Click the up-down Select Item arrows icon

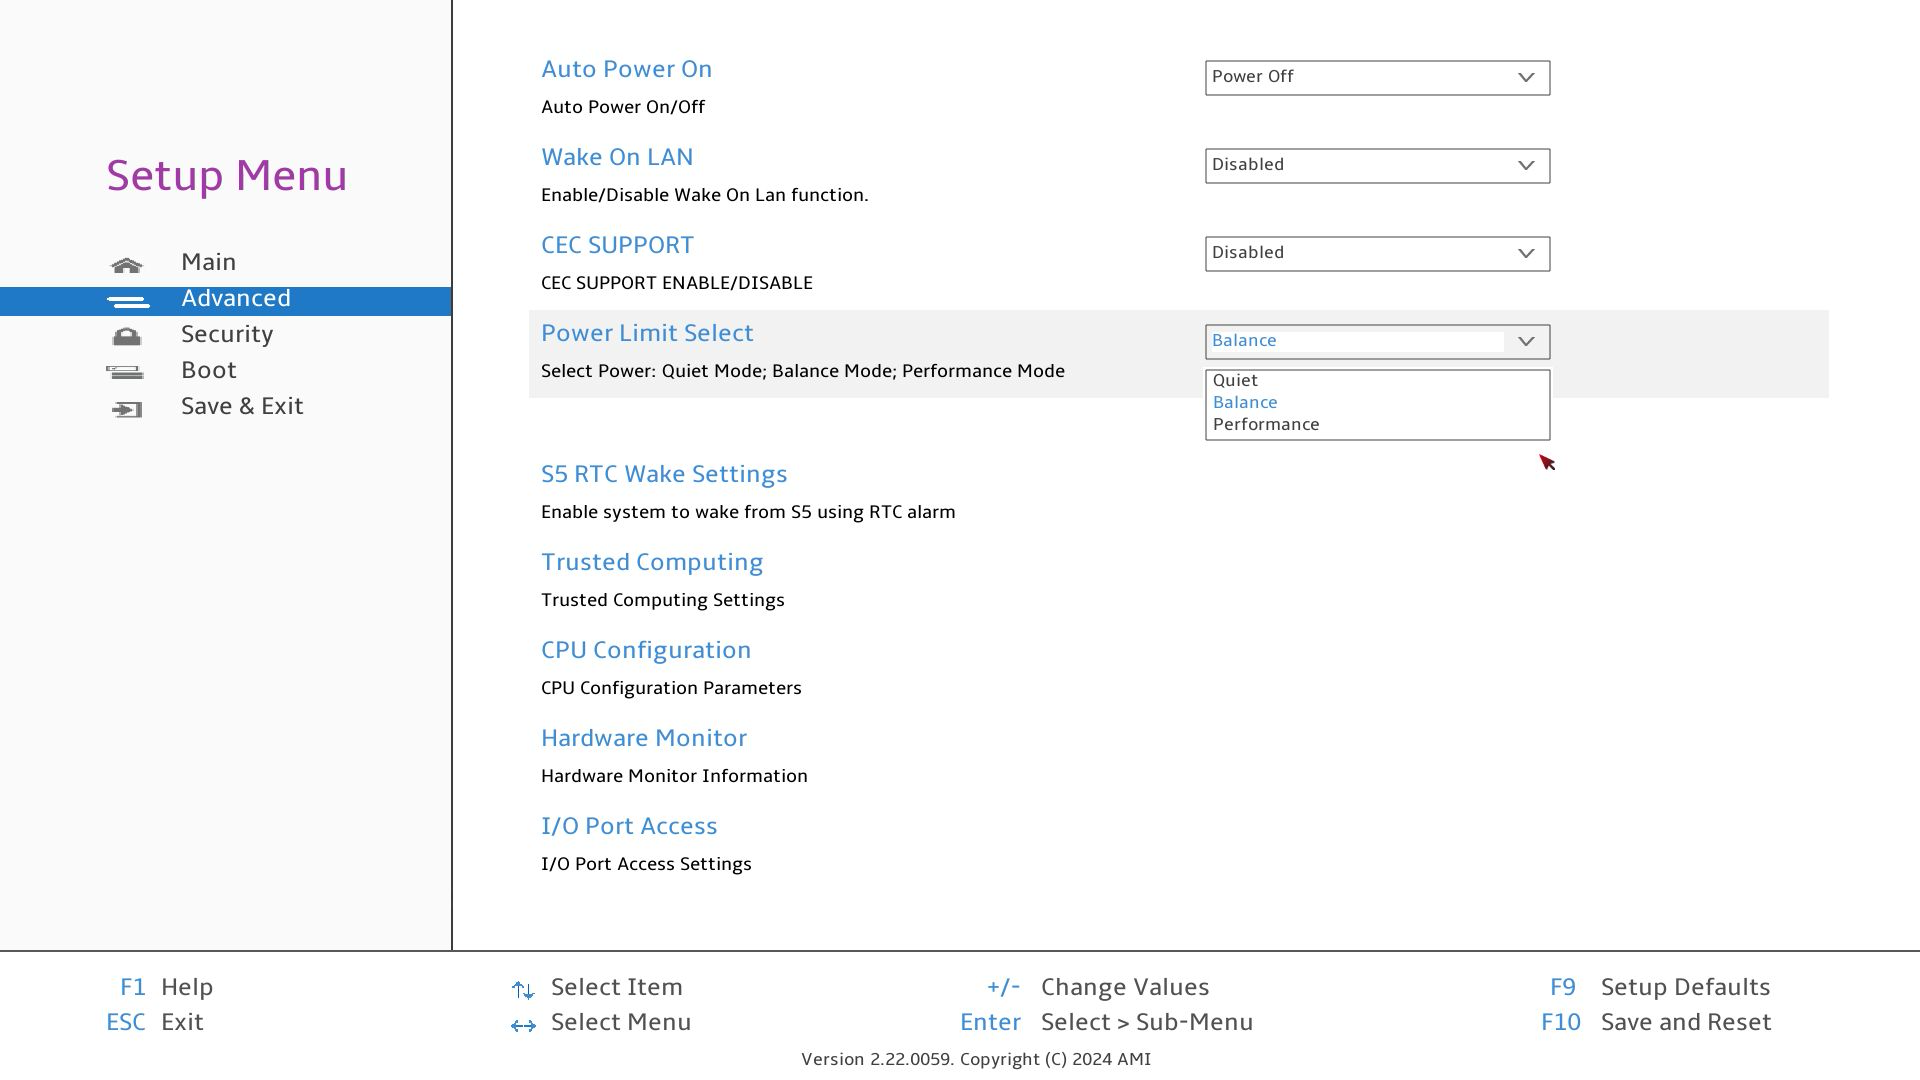pos(522,990)
